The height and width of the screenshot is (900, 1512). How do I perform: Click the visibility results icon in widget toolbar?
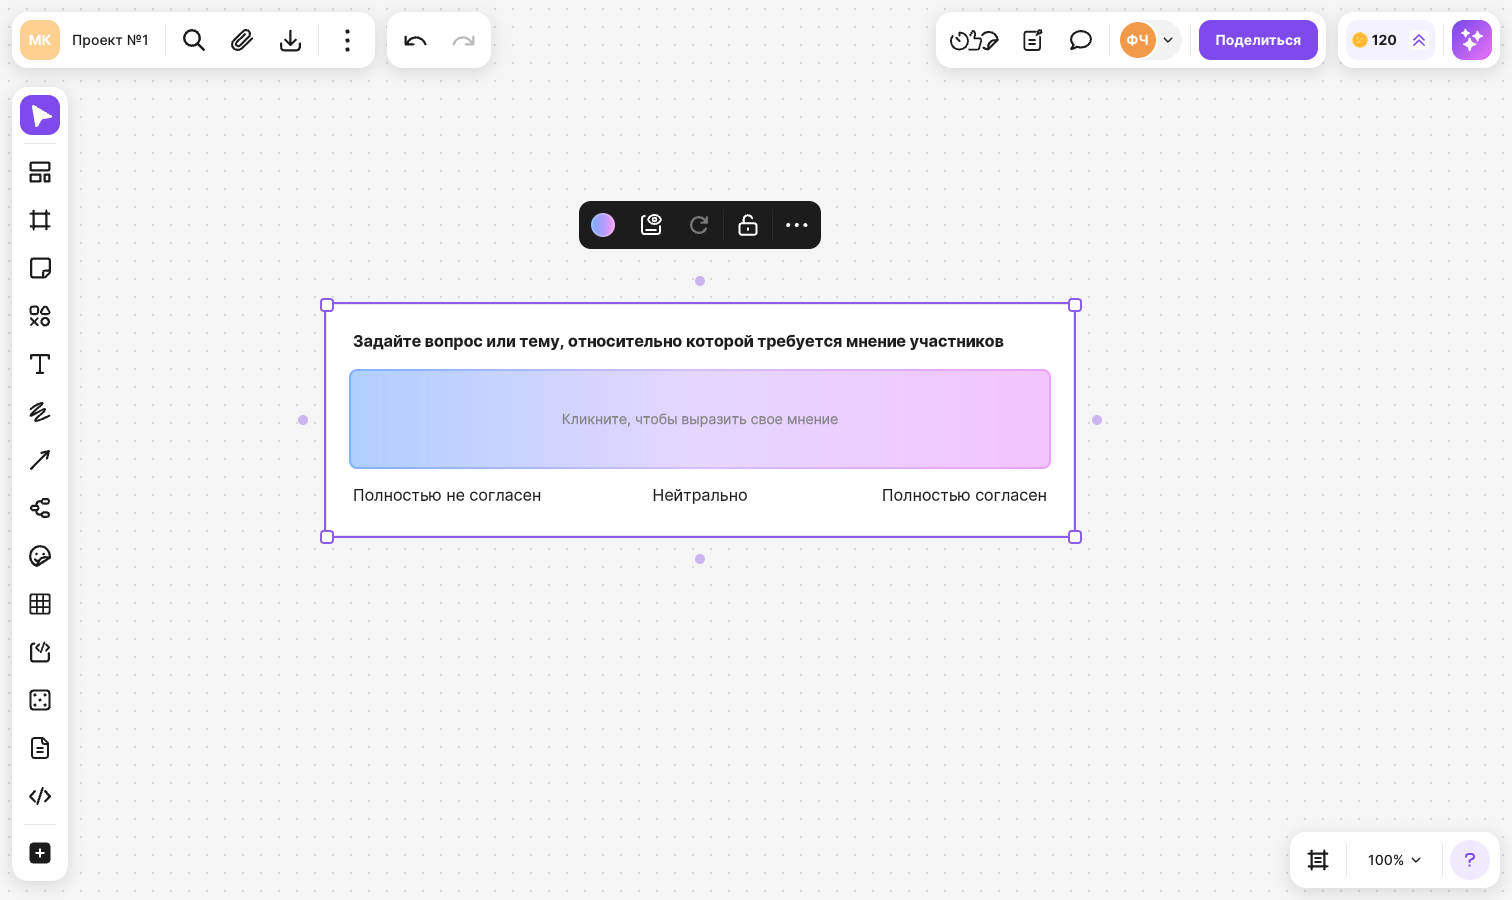(651, 225)
